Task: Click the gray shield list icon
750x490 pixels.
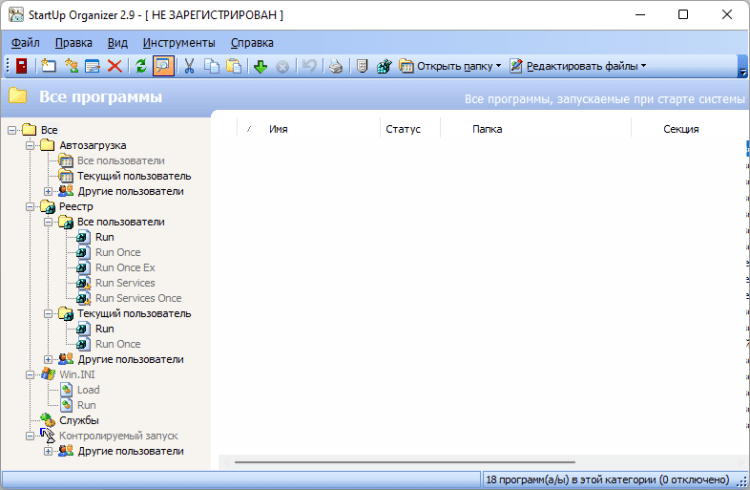Action: point(362,66)
